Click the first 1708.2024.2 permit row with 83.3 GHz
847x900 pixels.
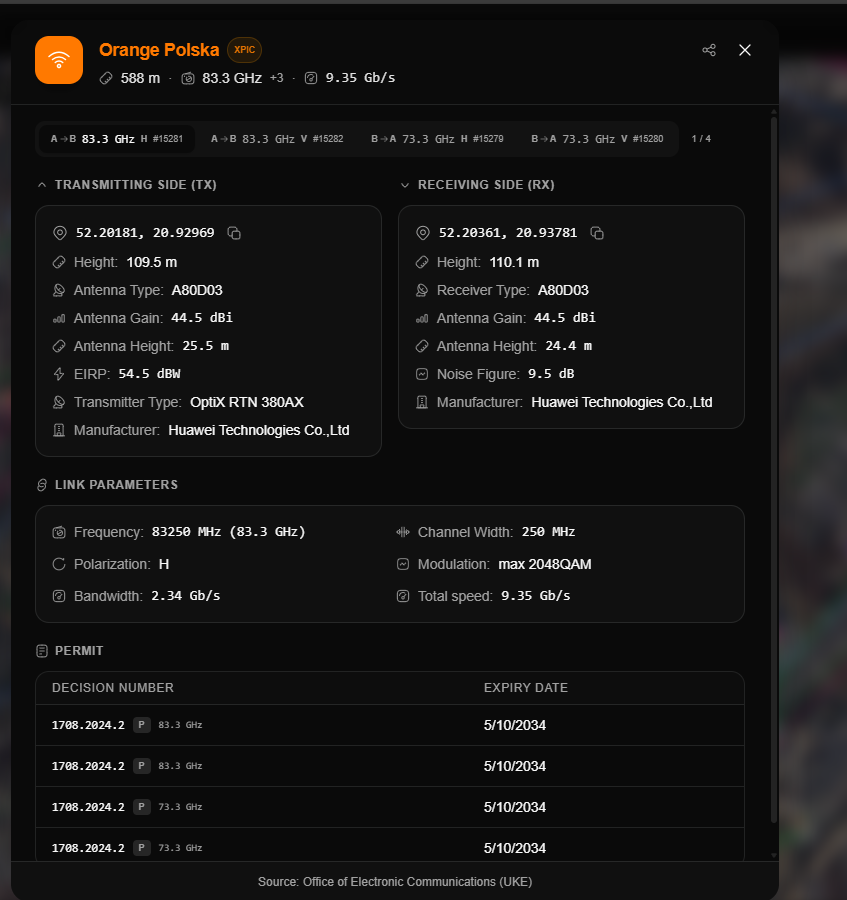click(x=390, y=725)
